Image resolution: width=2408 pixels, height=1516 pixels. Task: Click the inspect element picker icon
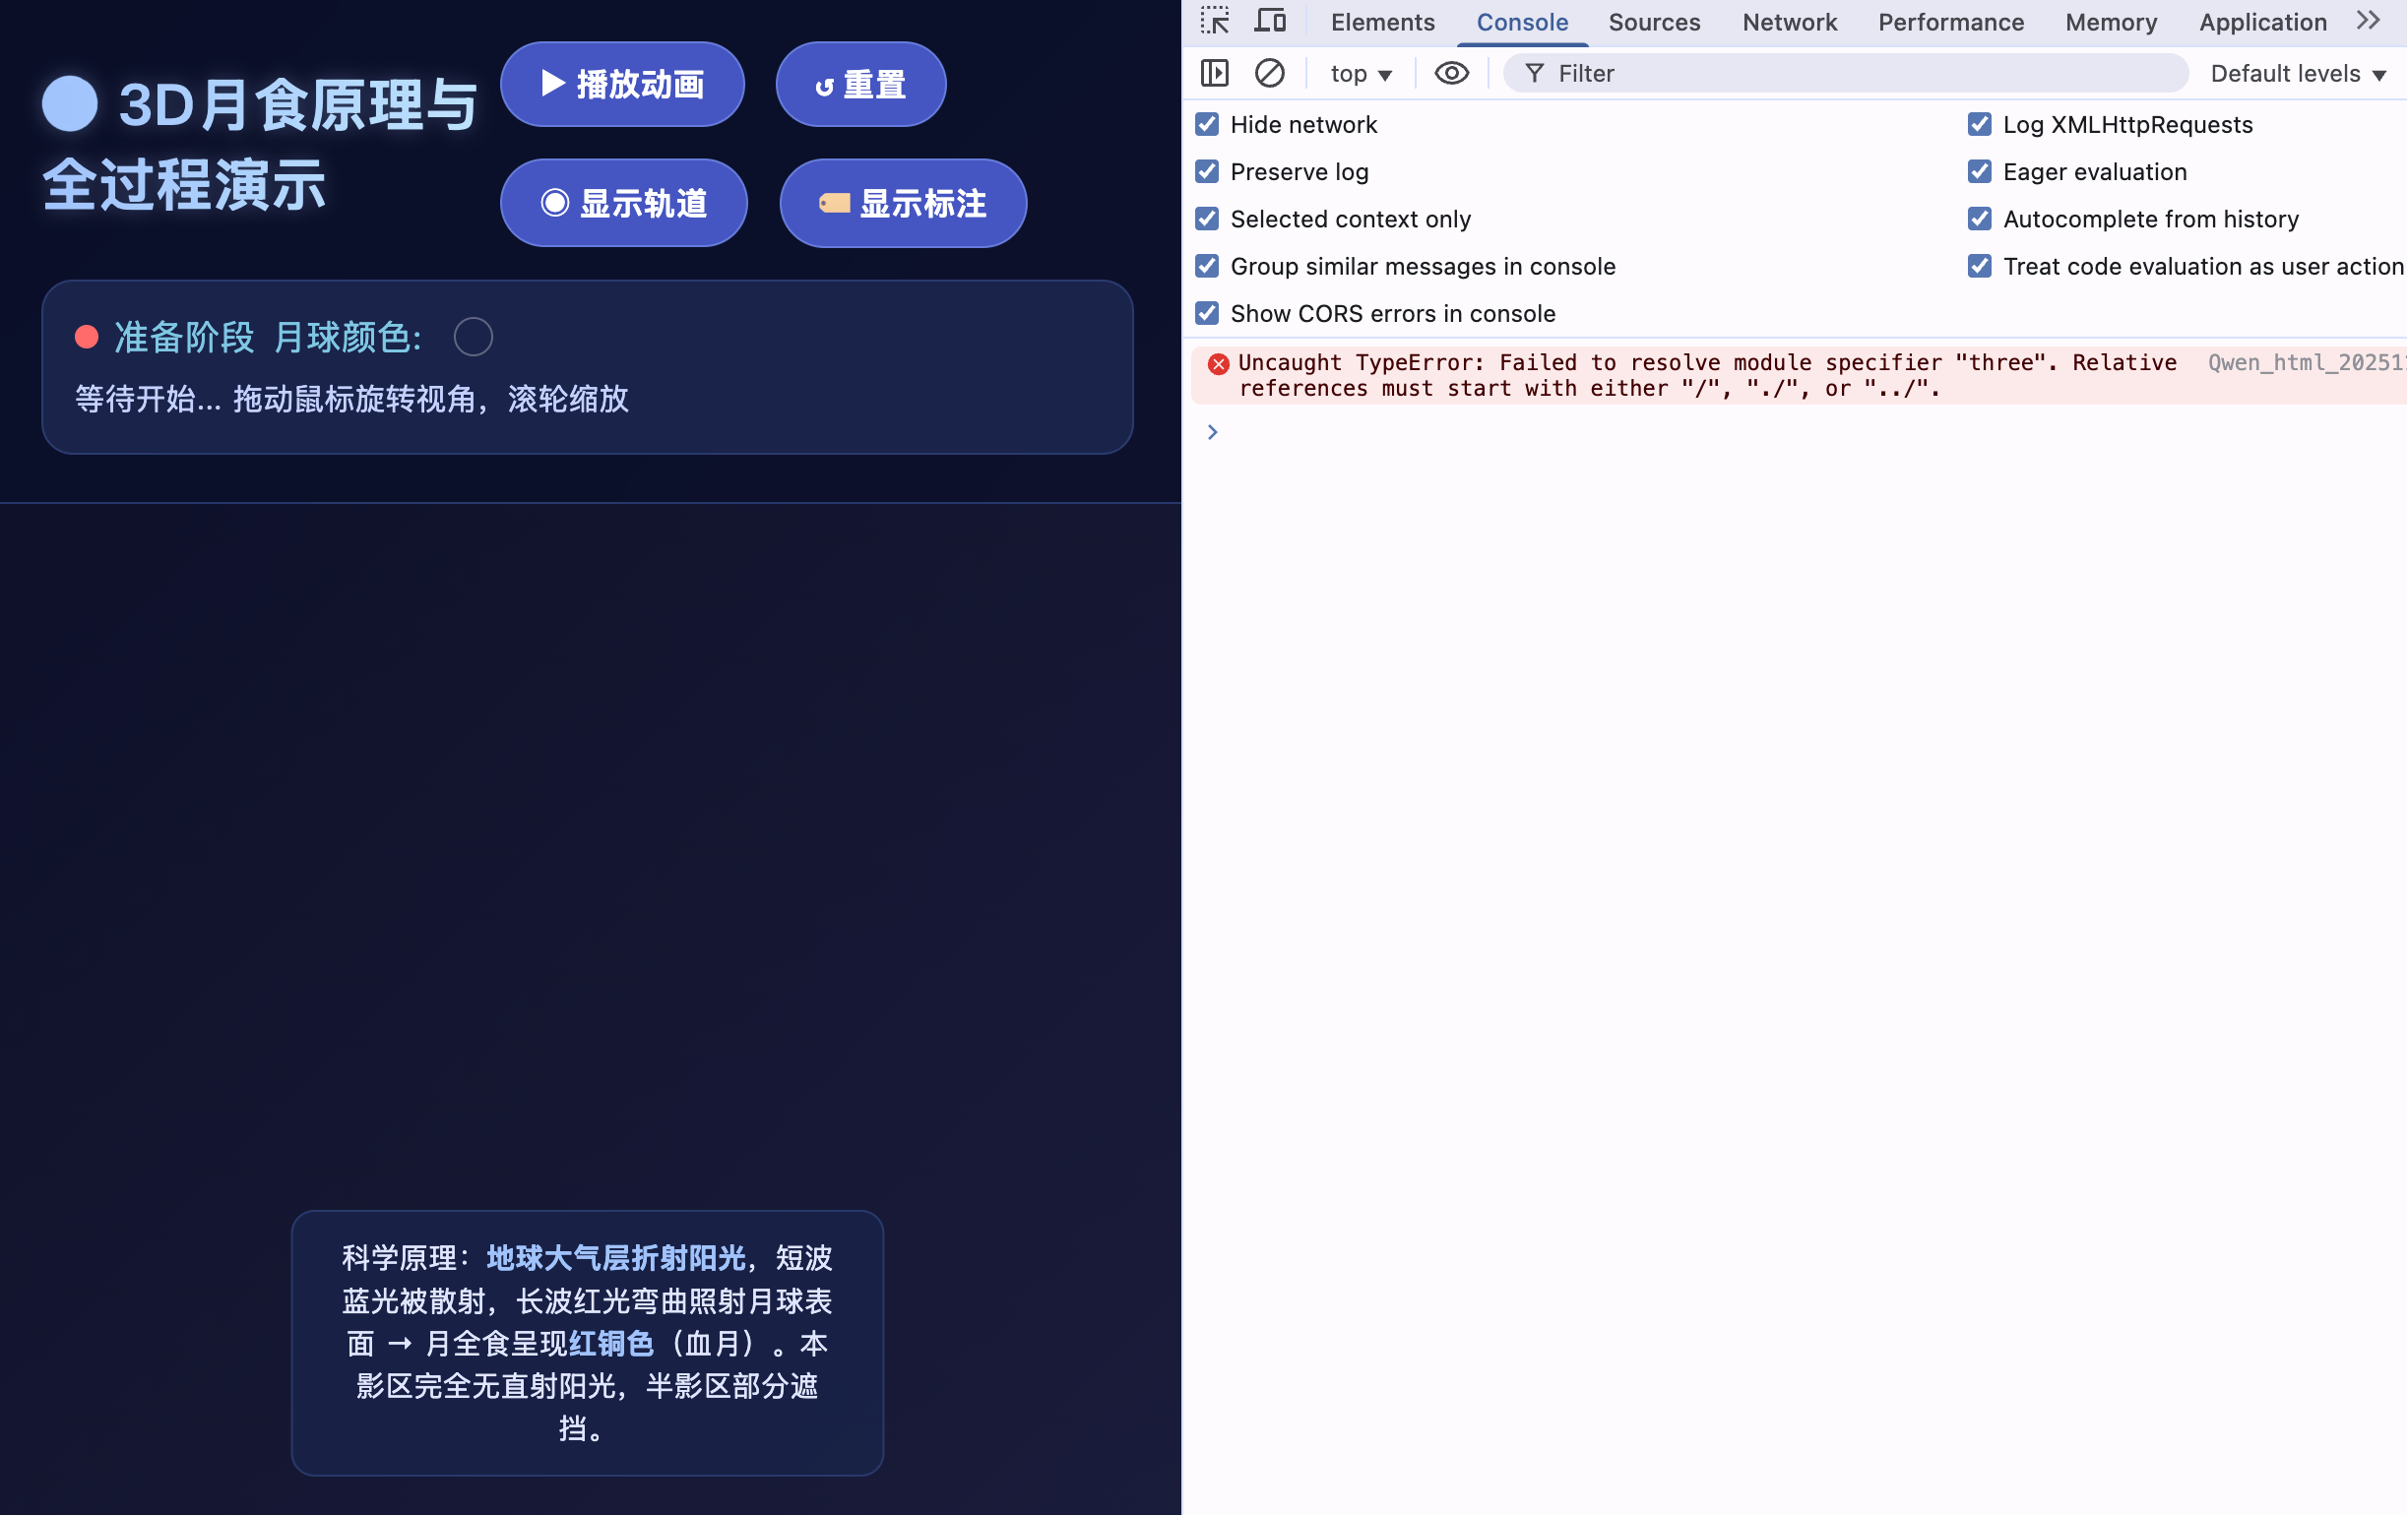(1215, 21)
